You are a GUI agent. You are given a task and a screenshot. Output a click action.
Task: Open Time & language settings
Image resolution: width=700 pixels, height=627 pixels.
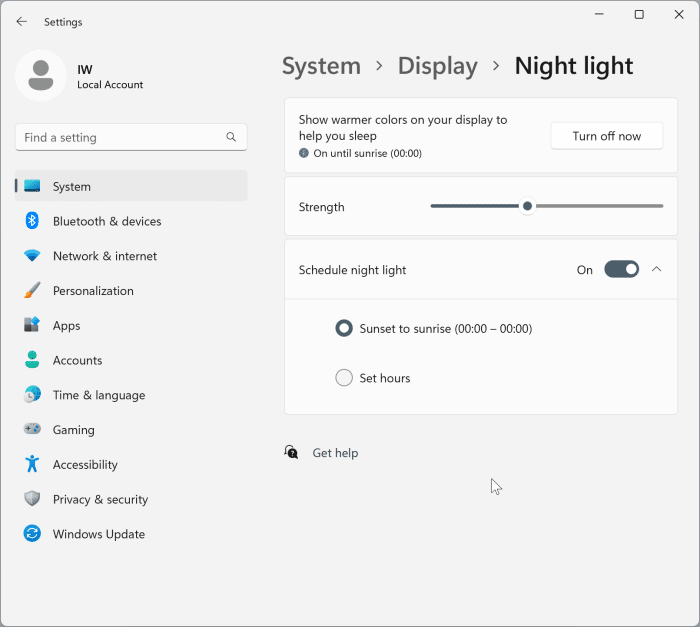(99, 395)
